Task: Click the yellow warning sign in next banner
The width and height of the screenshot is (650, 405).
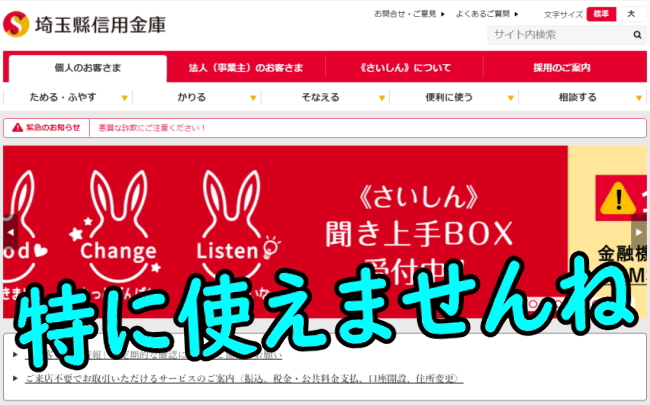Action: point(618,199)
